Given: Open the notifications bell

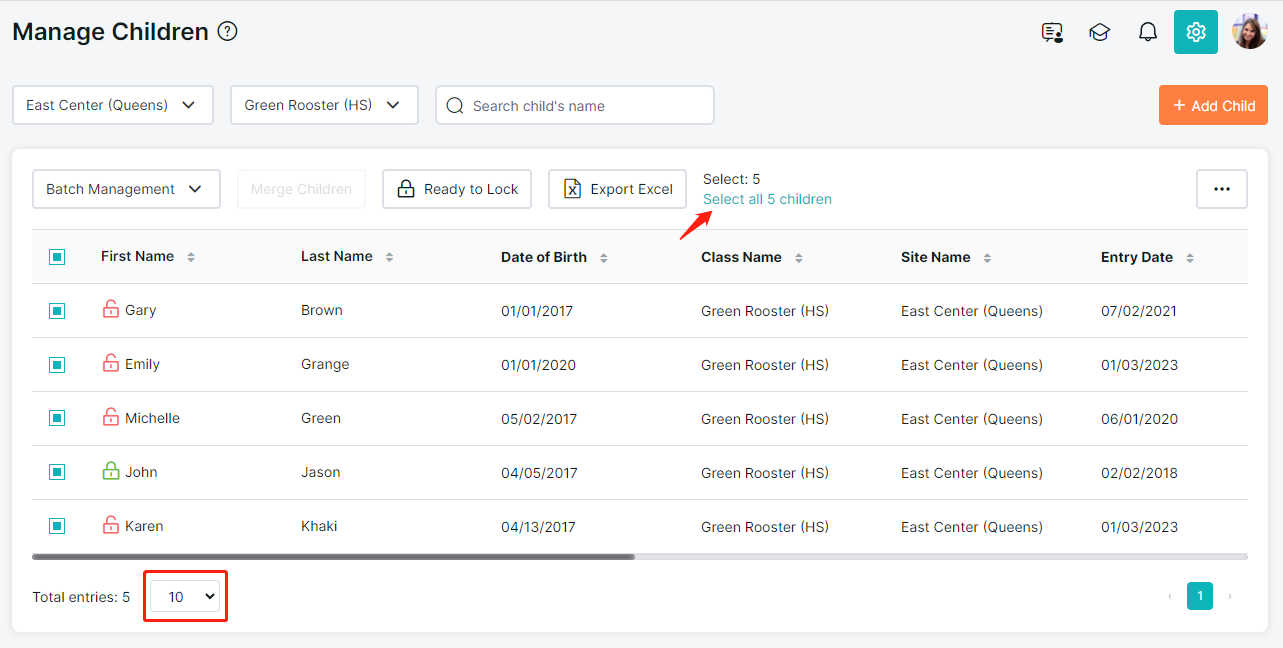Looking at the screenshot, I should point(1147,32).
